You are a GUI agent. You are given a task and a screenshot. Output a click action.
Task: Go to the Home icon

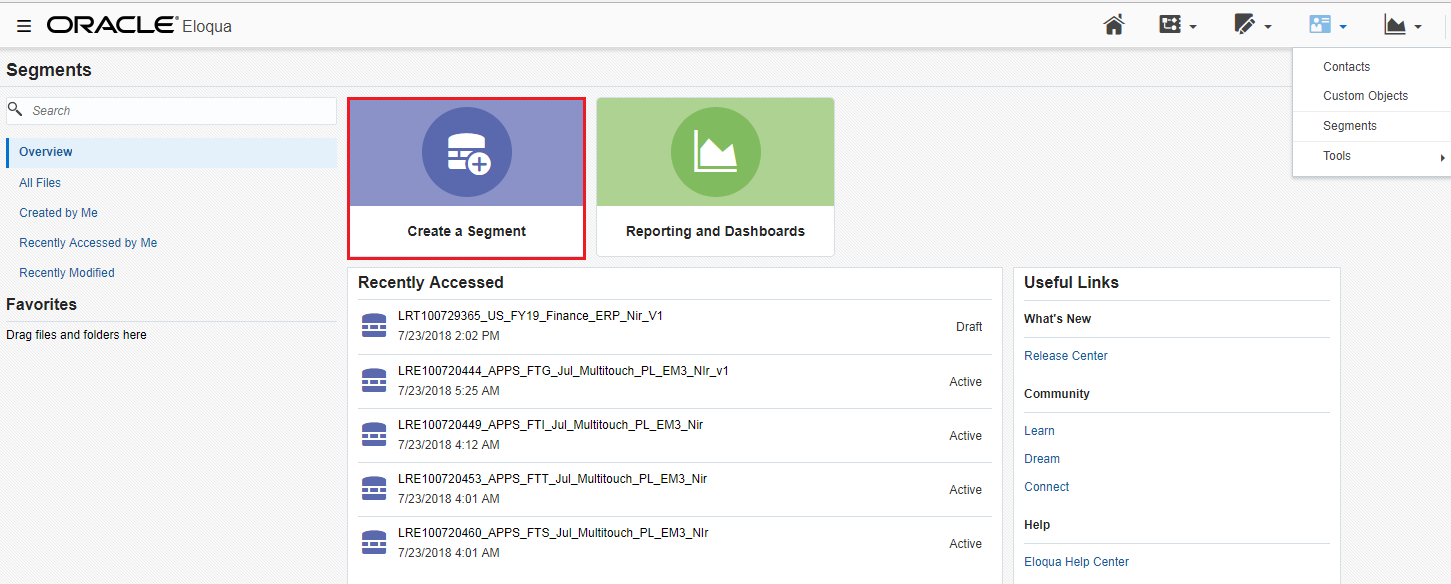tap(1114, 25)
